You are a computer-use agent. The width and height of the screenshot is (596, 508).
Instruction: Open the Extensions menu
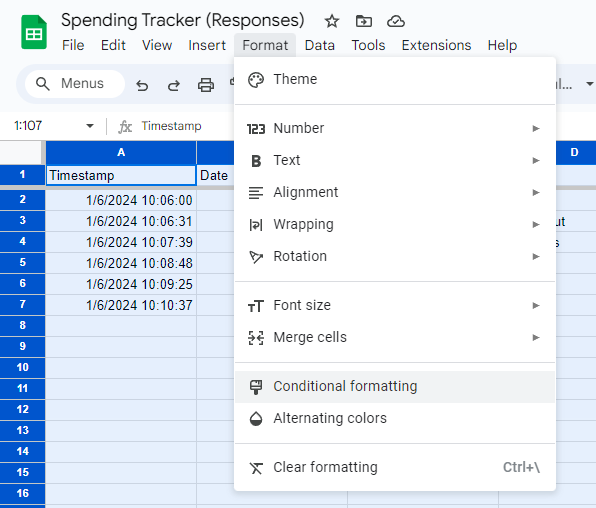436,45
